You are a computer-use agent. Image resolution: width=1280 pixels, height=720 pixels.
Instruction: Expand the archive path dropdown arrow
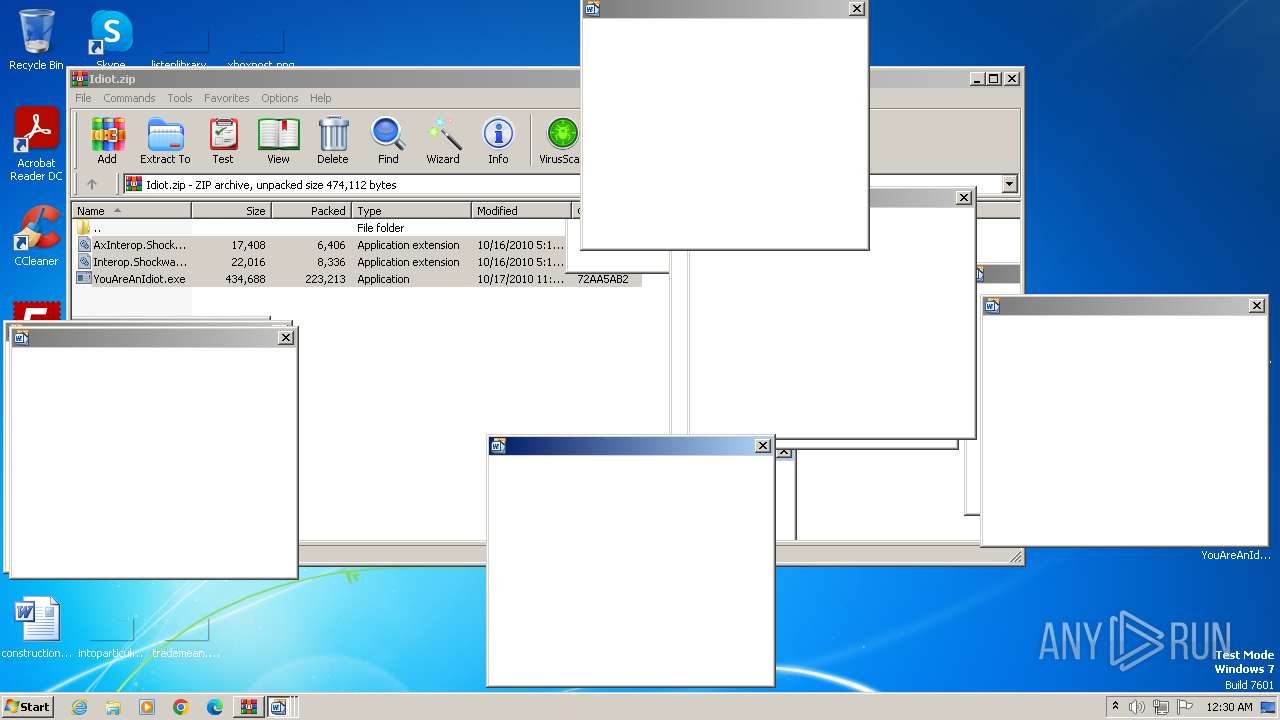(x=1009, y=184)
